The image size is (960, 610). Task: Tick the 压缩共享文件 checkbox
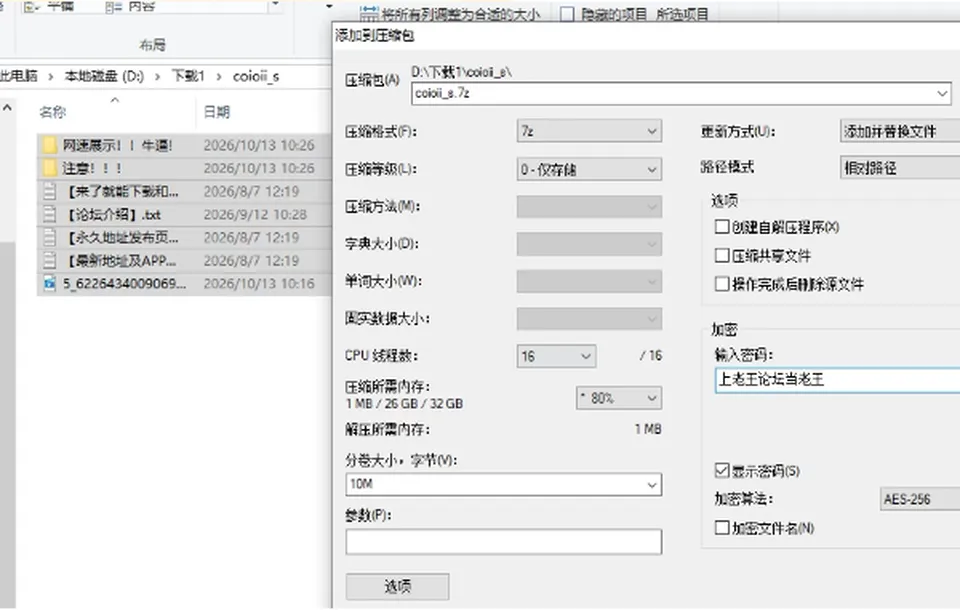click(722, 255)
